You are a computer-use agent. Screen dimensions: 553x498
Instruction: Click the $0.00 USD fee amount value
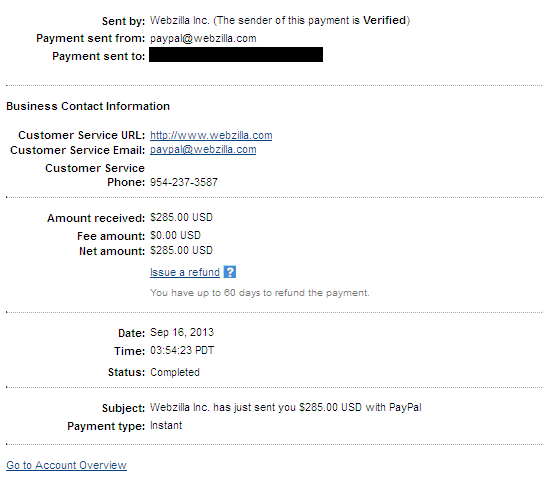pyautogui.click(x=175, y=235)
